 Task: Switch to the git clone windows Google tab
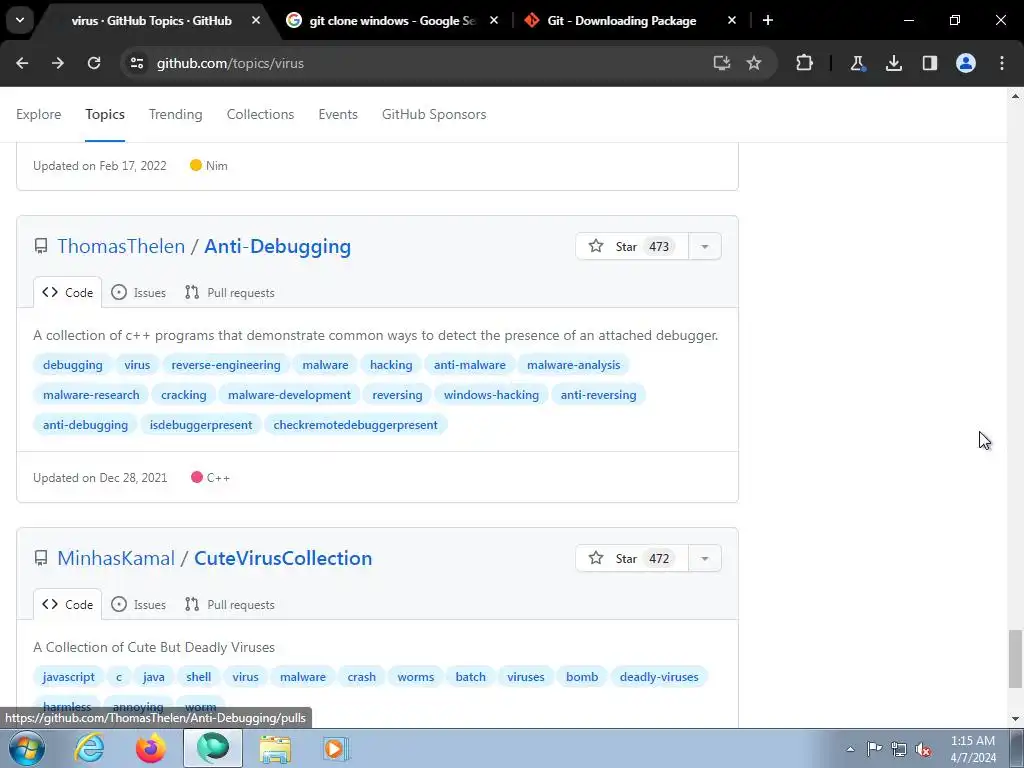(x=392, y=21)
